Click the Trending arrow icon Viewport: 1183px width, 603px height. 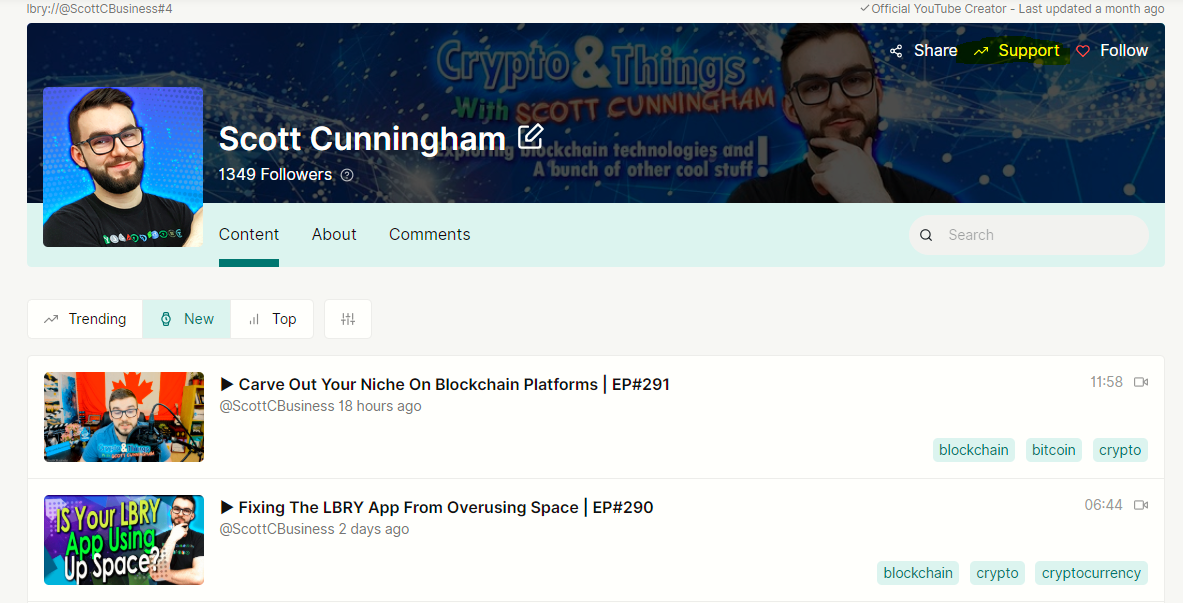[x=51, y=319]
